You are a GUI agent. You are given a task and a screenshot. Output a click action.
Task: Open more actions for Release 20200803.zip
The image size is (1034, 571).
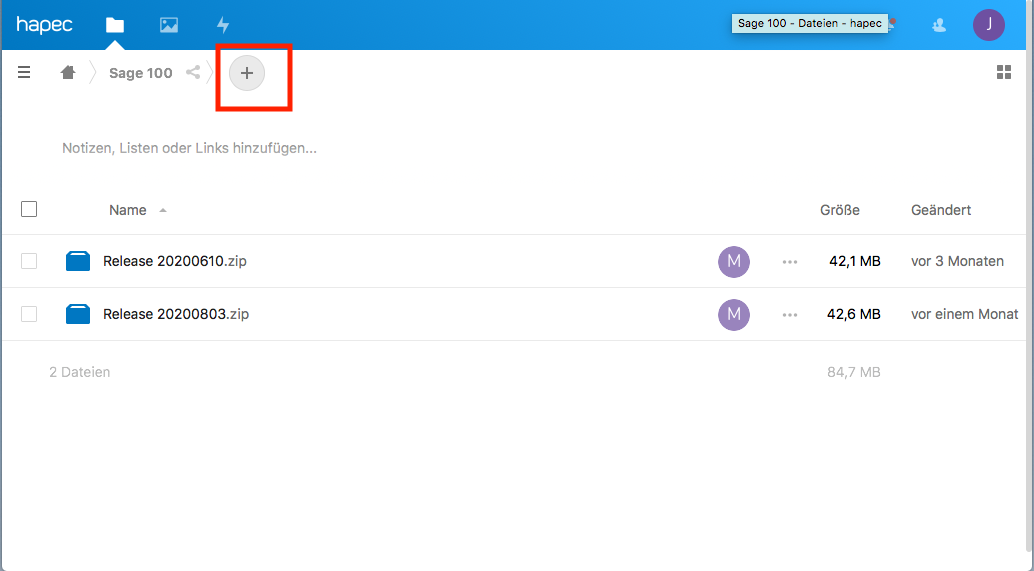(790, 315)
